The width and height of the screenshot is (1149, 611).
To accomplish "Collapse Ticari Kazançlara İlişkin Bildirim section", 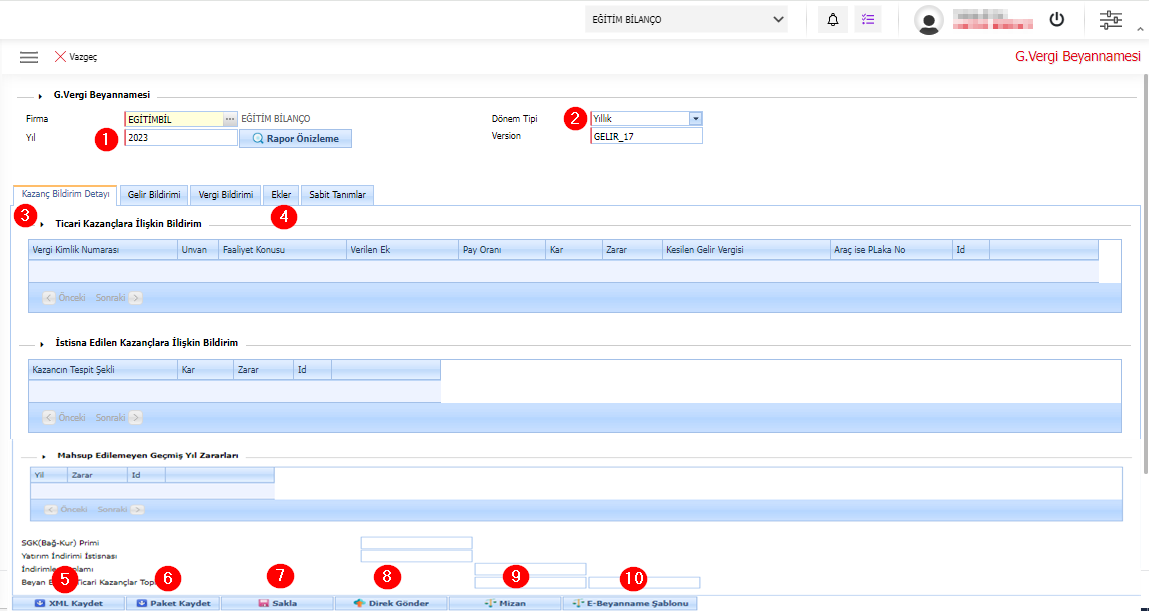I will click(42, 224).
